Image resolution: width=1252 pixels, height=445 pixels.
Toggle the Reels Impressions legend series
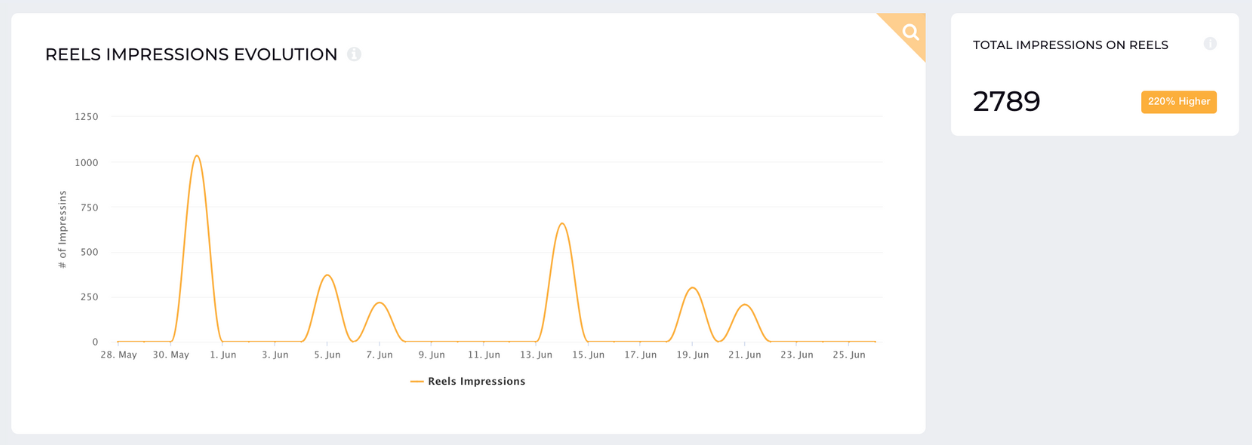[468, 381]
